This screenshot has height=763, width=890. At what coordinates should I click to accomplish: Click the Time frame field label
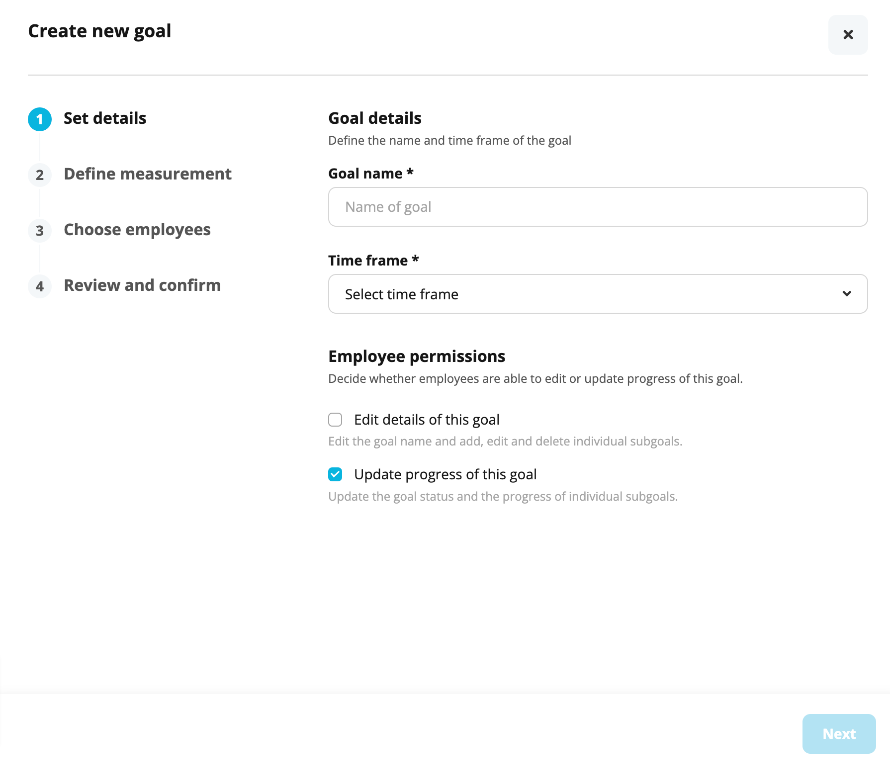point(373,261)
